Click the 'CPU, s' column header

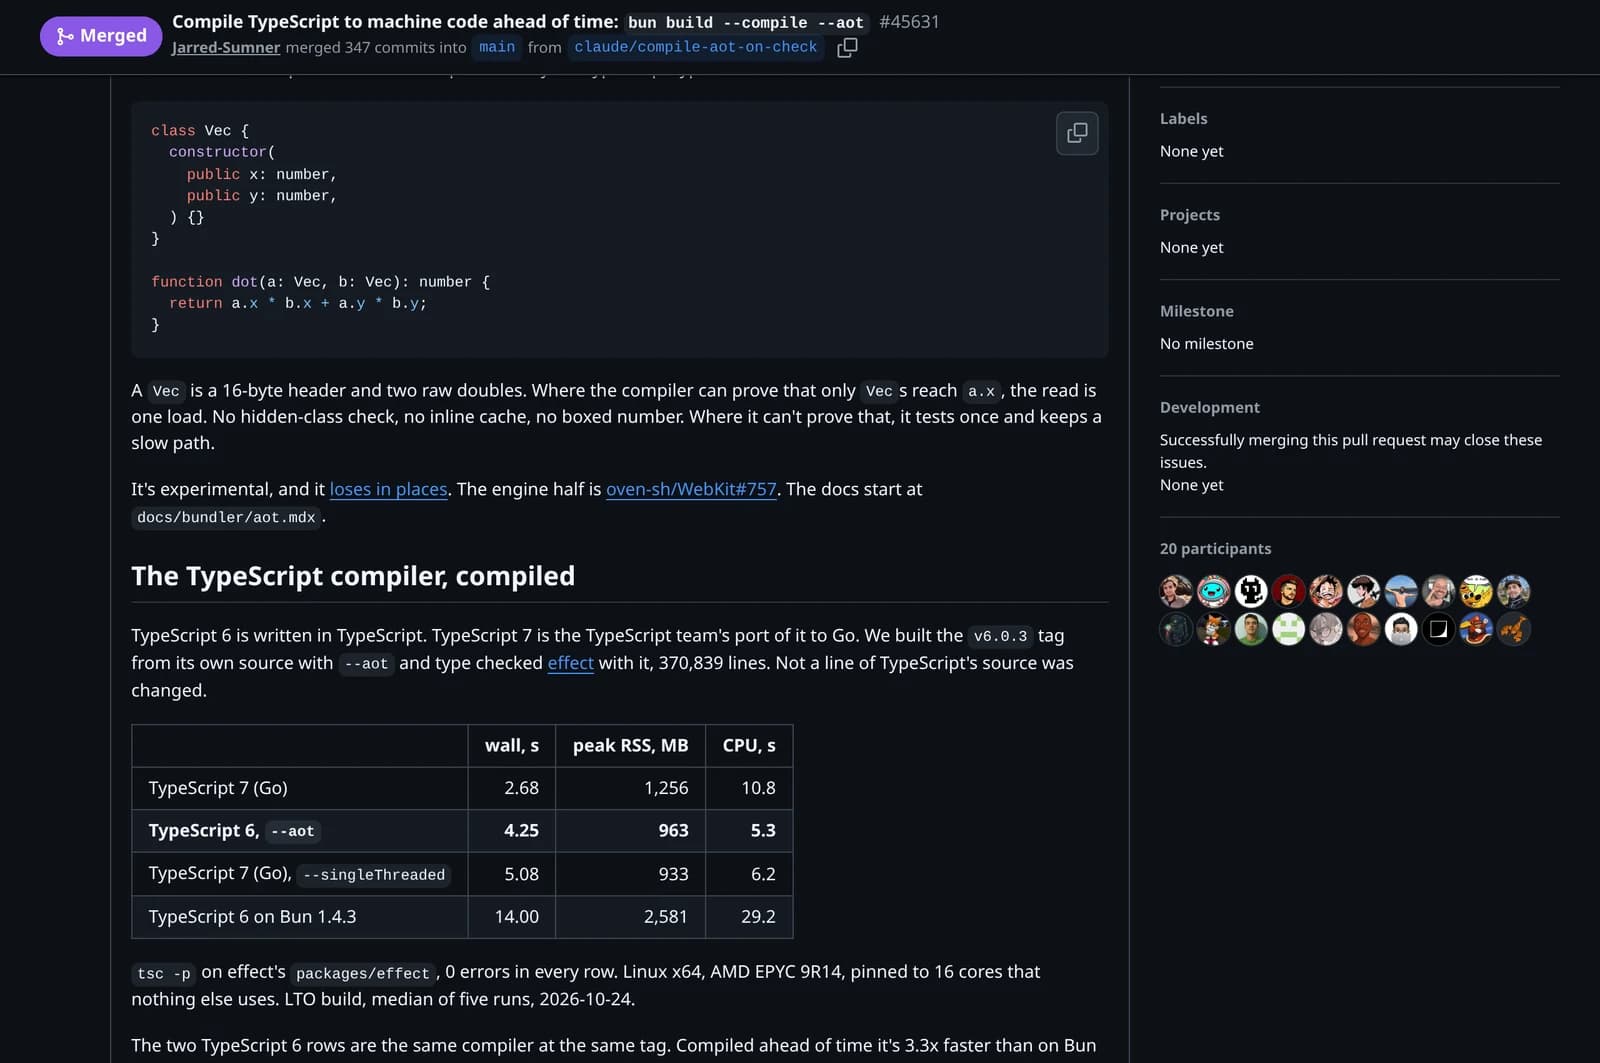[749, 745]
